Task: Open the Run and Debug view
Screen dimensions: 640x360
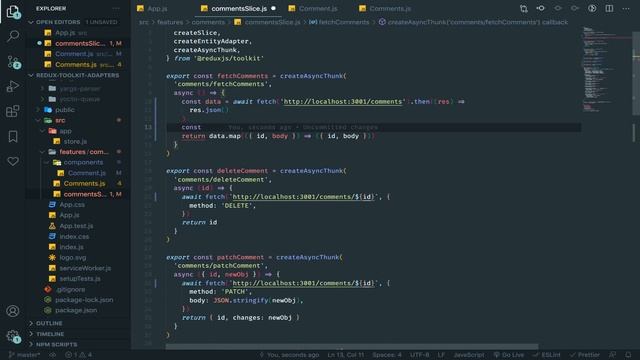Action: [13, 86]
